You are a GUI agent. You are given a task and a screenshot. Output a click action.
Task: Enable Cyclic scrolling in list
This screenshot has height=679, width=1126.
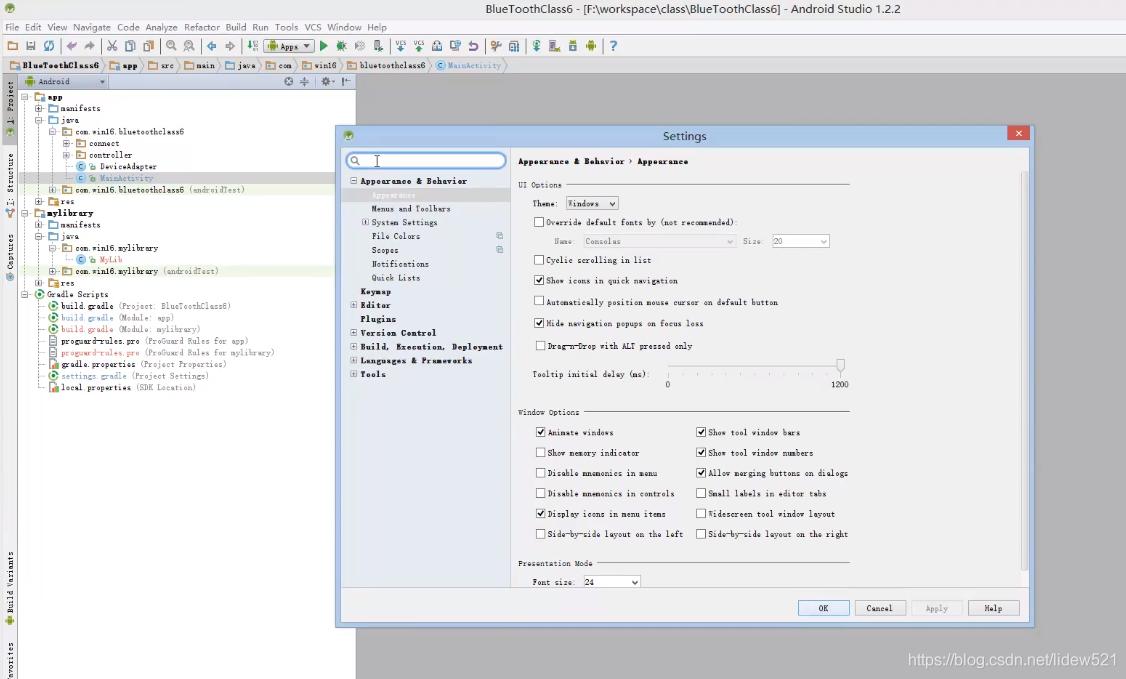(x=539, y=260)
